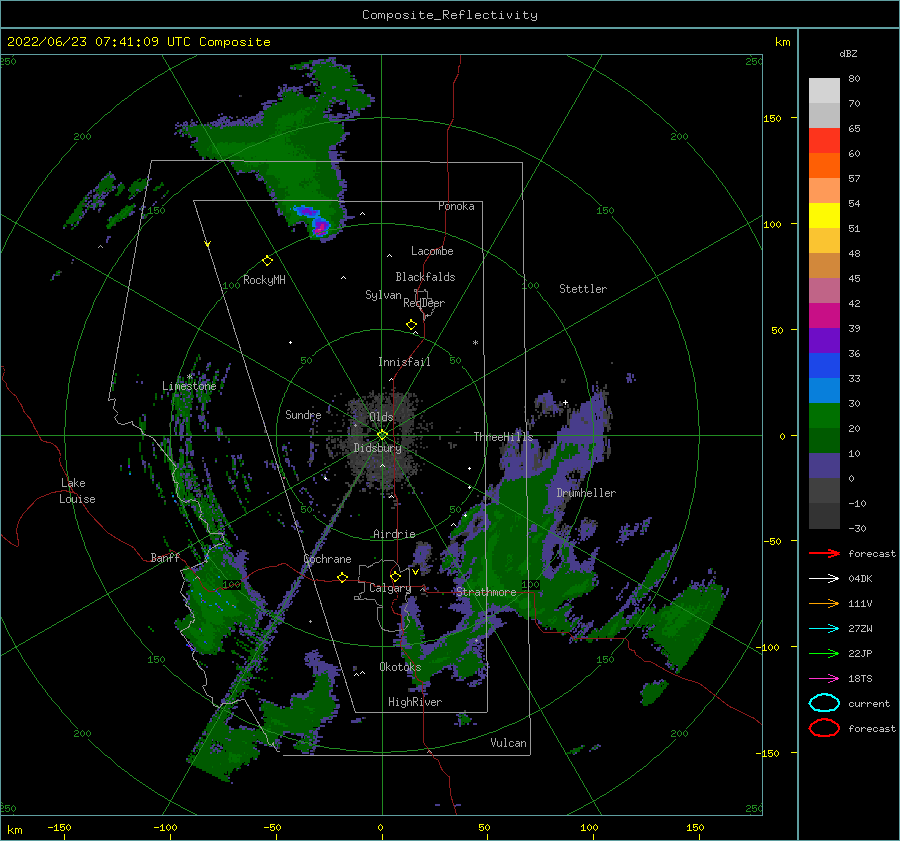This screenshot has height=841, width=900.
Task: Select the red 65 dBZ color swatch
Action: [x=824, y=141]
